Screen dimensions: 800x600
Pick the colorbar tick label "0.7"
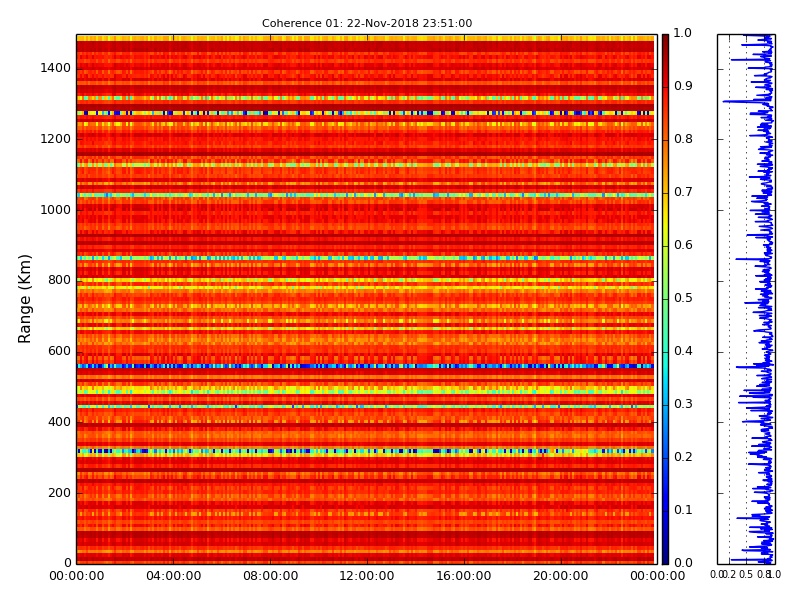click(683, 192)
